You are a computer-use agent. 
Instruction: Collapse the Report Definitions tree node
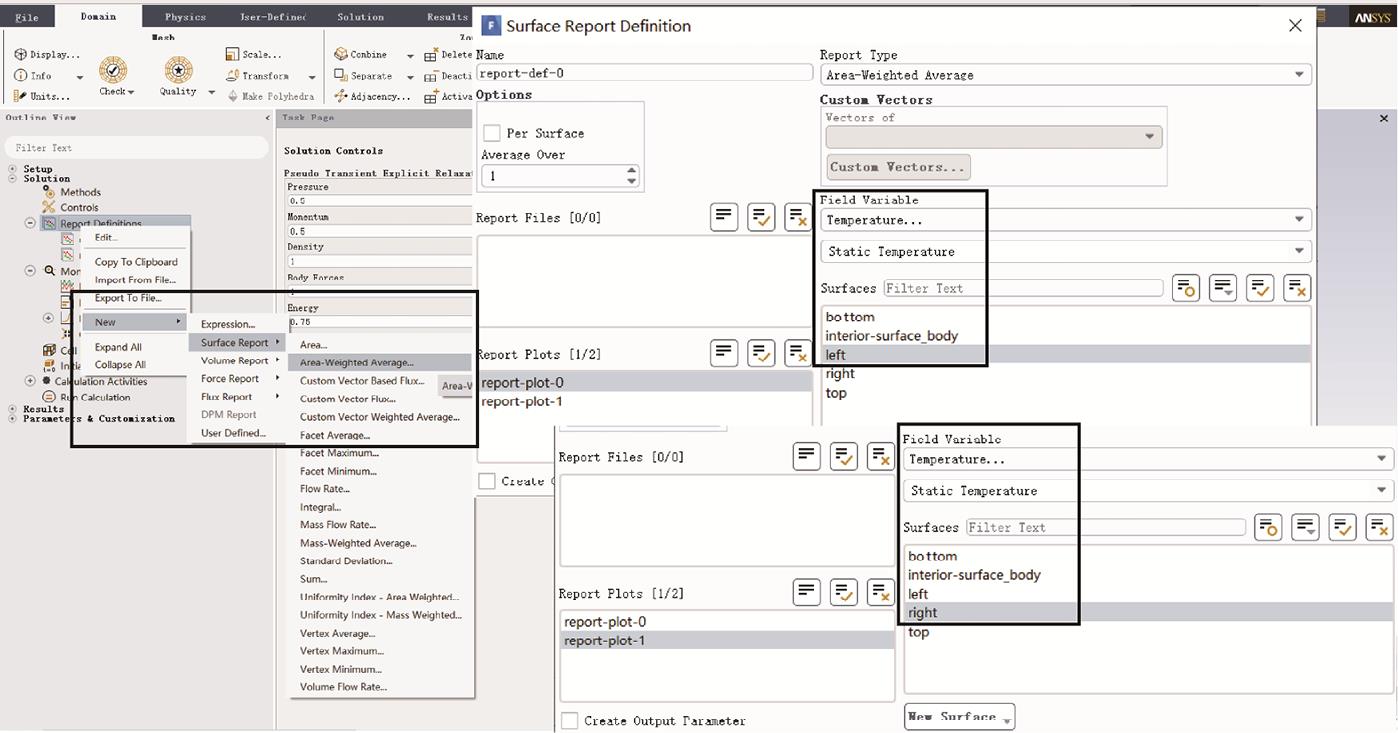pos(30,224)
